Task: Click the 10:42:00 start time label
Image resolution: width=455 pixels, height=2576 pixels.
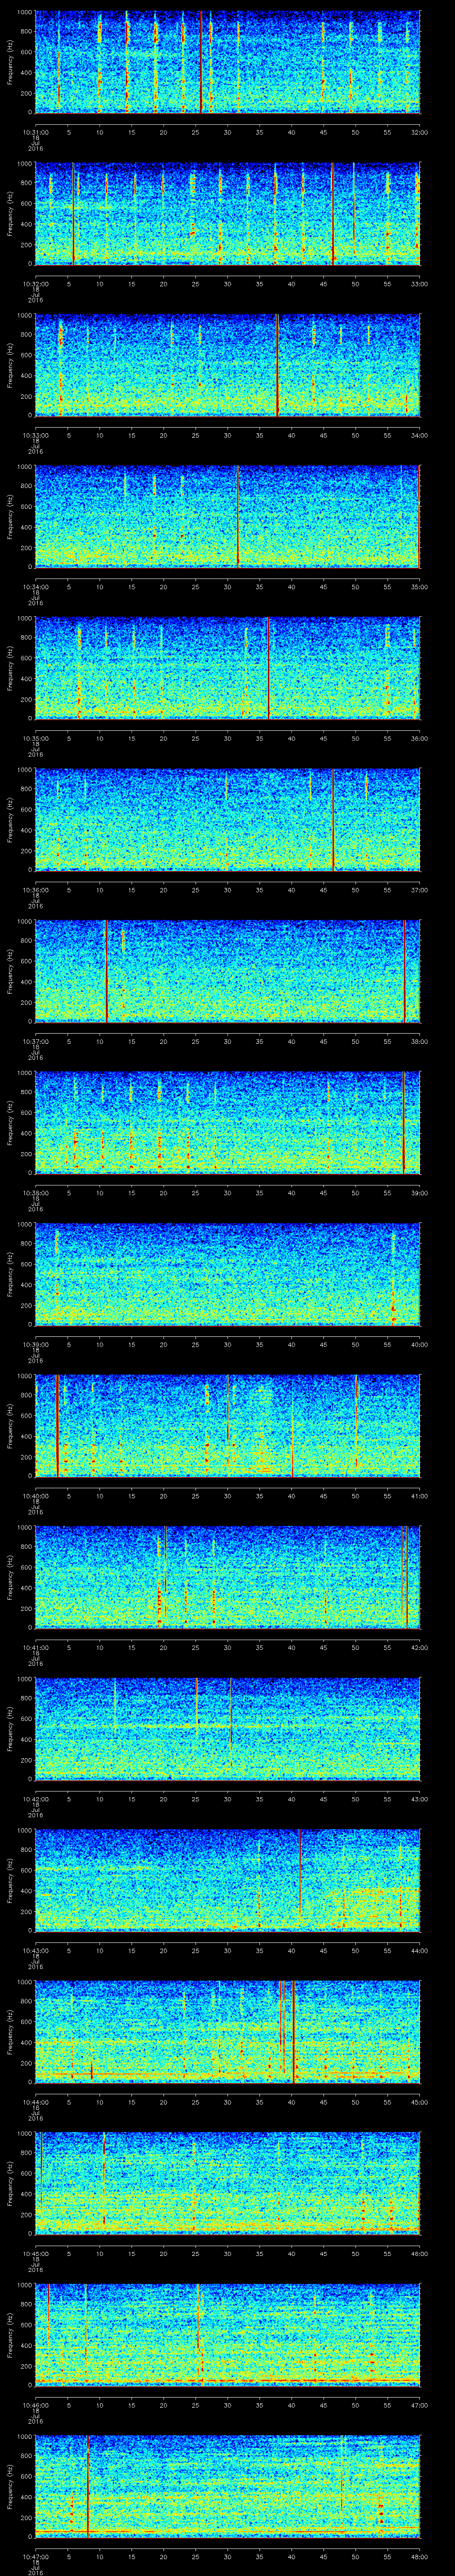Action: [x=35, y=1798]
